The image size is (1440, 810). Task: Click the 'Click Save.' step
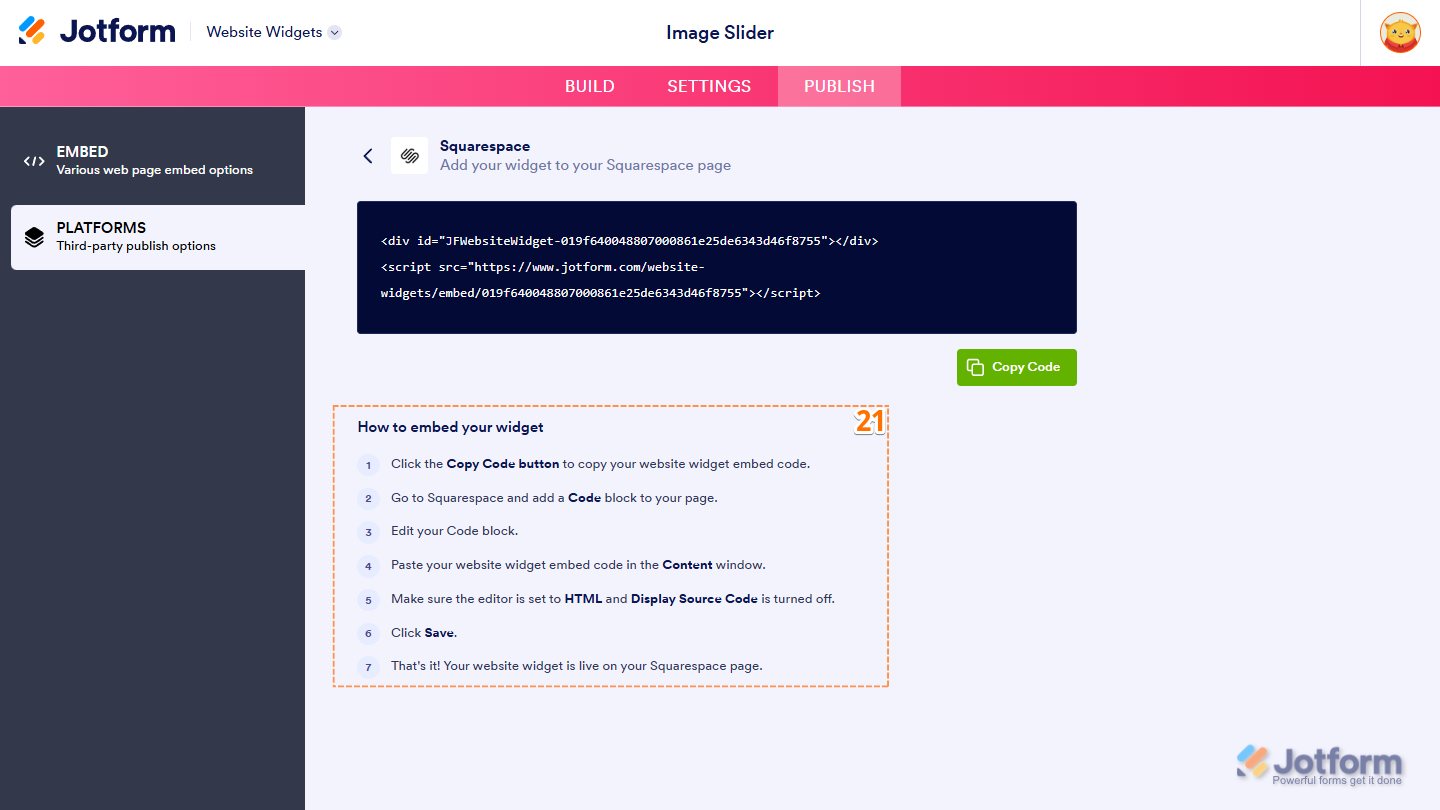424,633
